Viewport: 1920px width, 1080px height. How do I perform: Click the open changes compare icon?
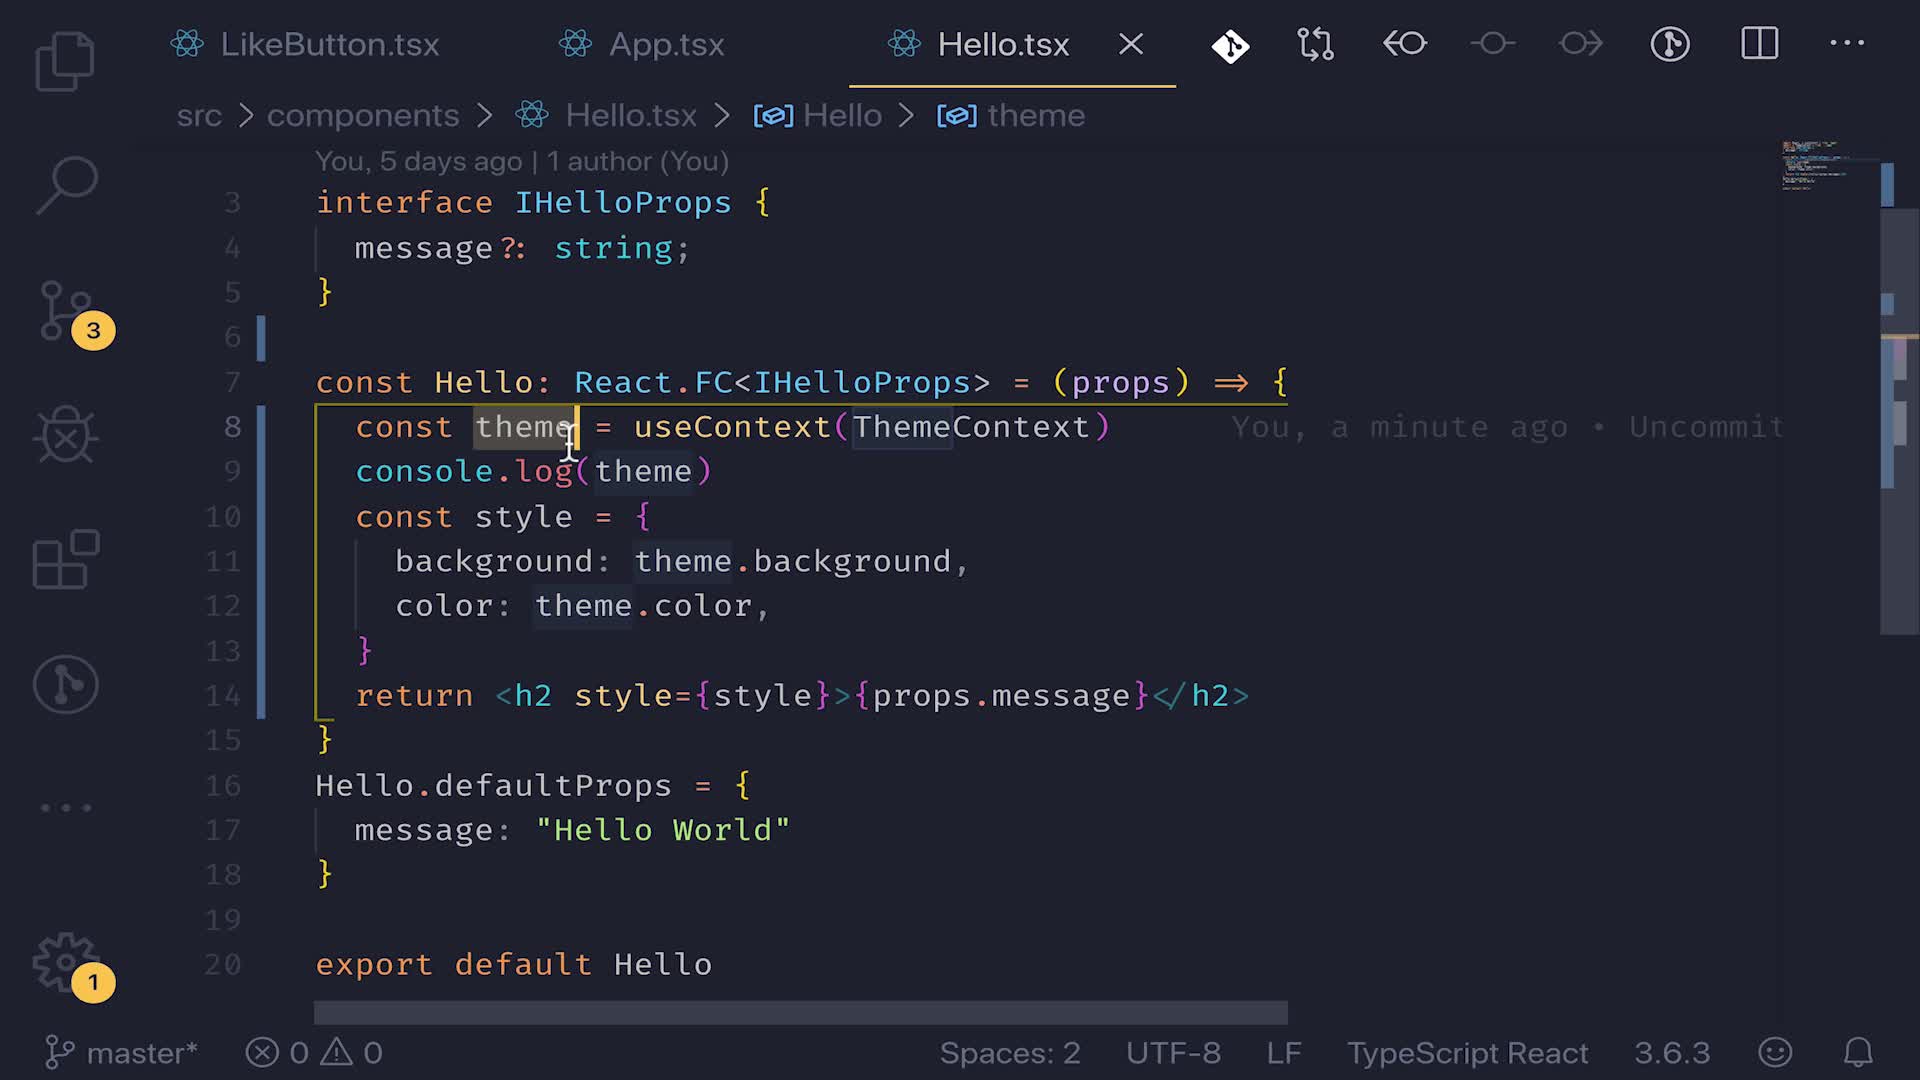coord(1315,44)
